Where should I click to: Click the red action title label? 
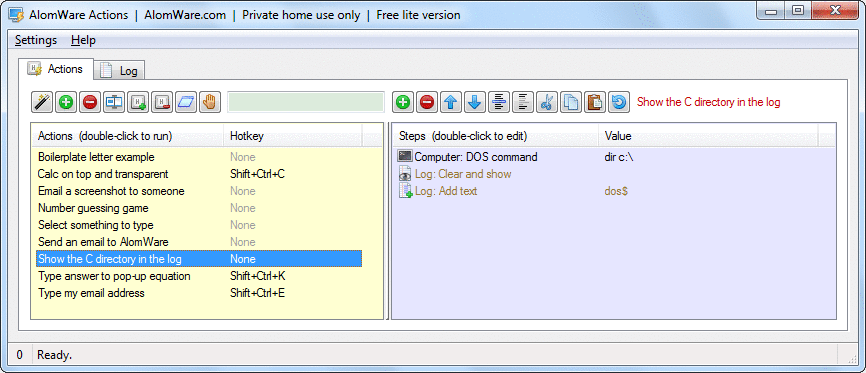point(709,102)
